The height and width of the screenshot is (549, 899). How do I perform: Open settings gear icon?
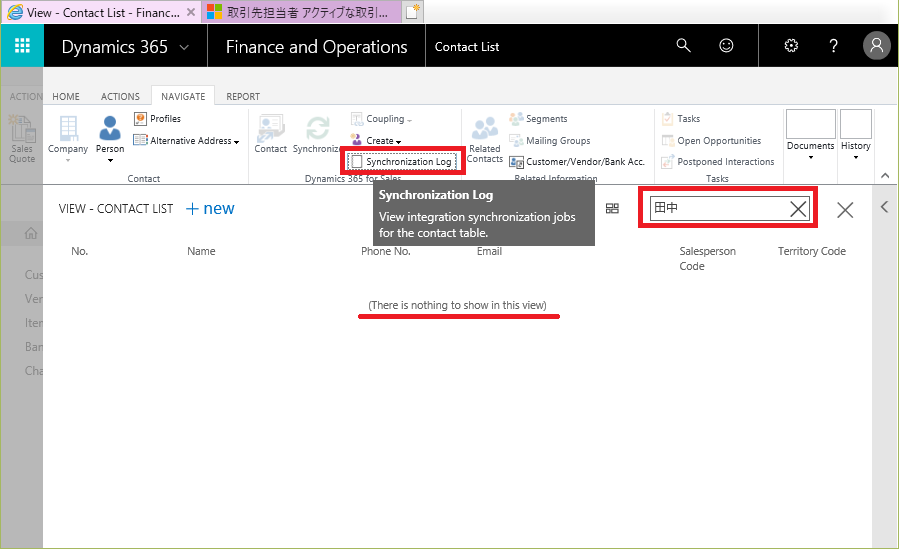coord(791,45)
